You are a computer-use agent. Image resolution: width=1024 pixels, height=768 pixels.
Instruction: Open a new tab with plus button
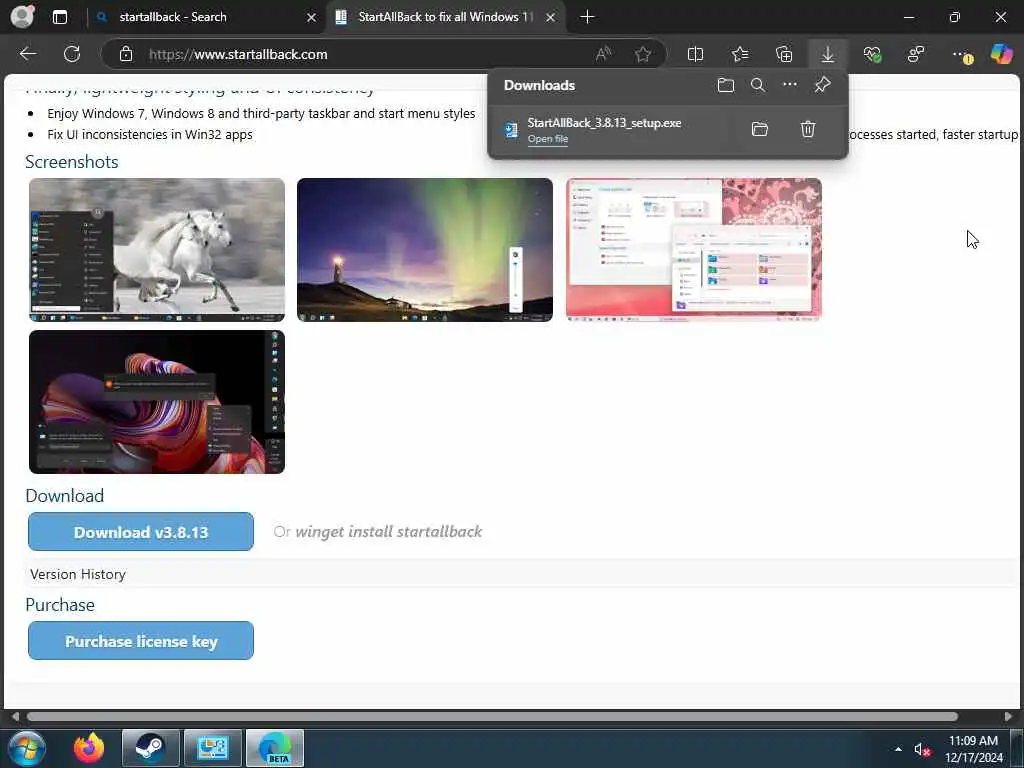point(587,17)
